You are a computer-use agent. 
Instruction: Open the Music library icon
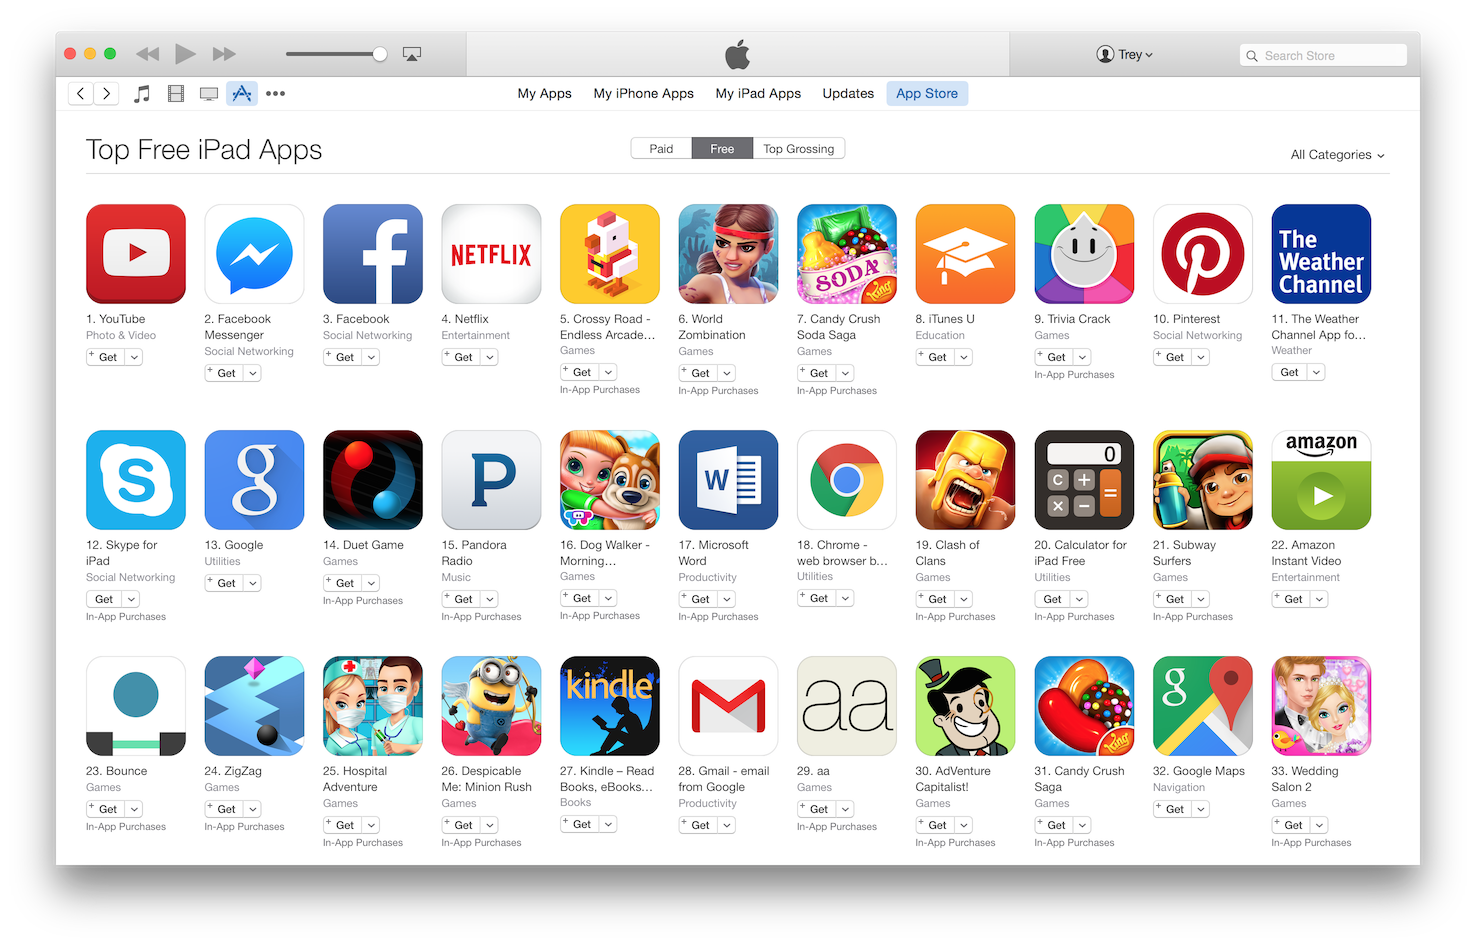142,93
